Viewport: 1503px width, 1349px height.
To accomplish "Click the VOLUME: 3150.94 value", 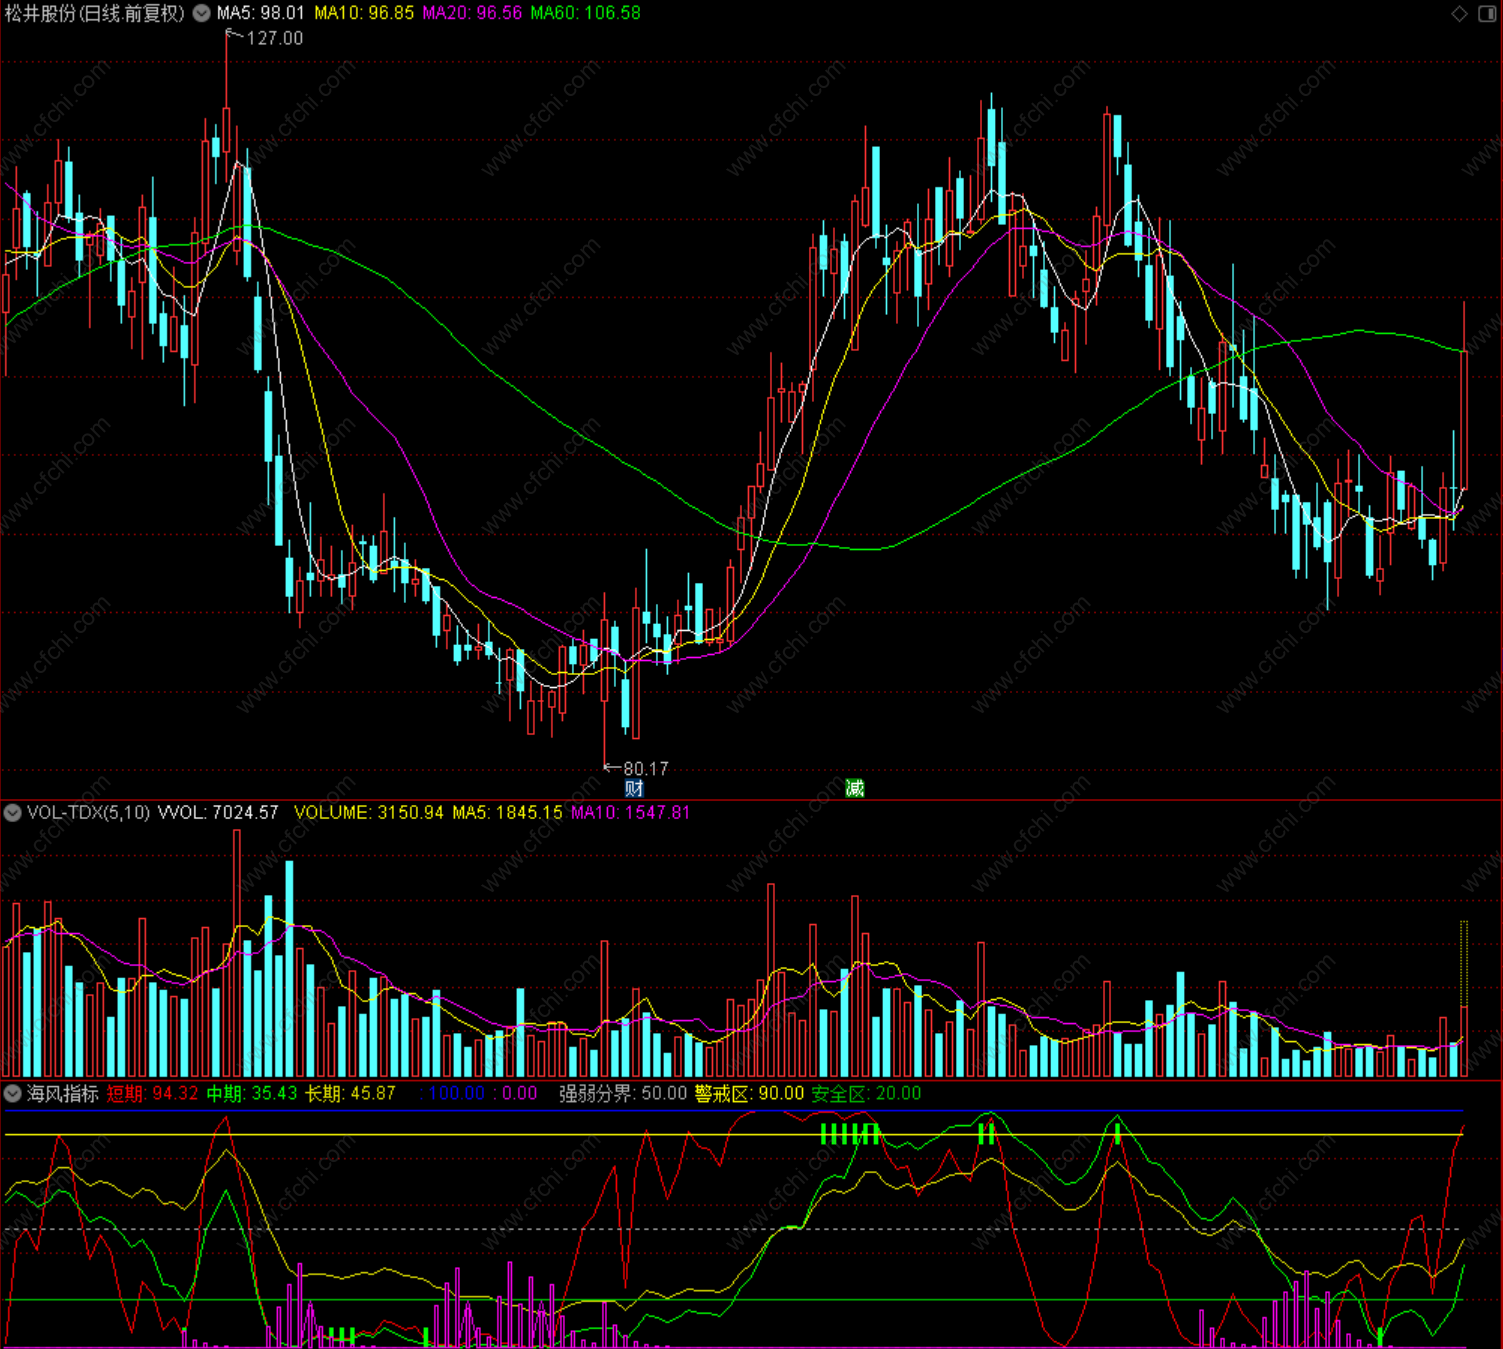I will [x=369, y=813].
